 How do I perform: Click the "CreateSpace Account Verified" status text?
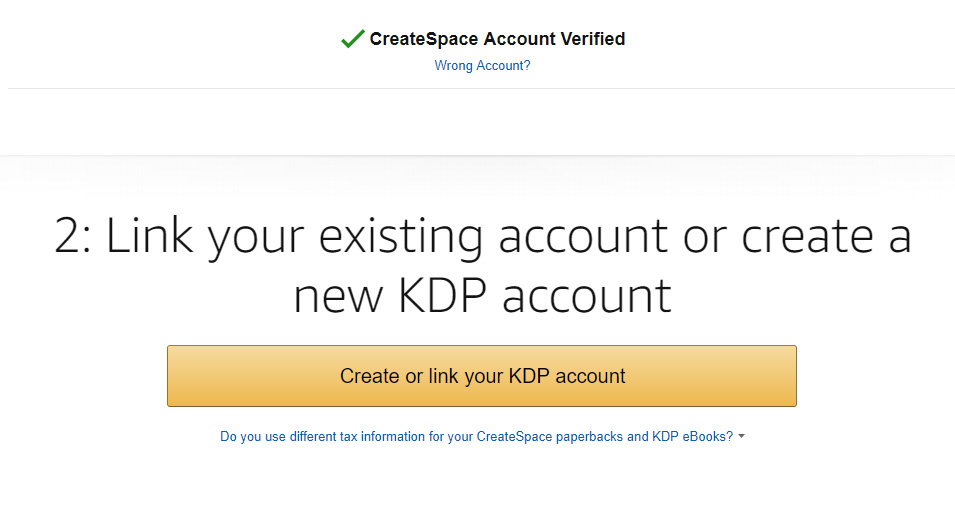(497, 39)
